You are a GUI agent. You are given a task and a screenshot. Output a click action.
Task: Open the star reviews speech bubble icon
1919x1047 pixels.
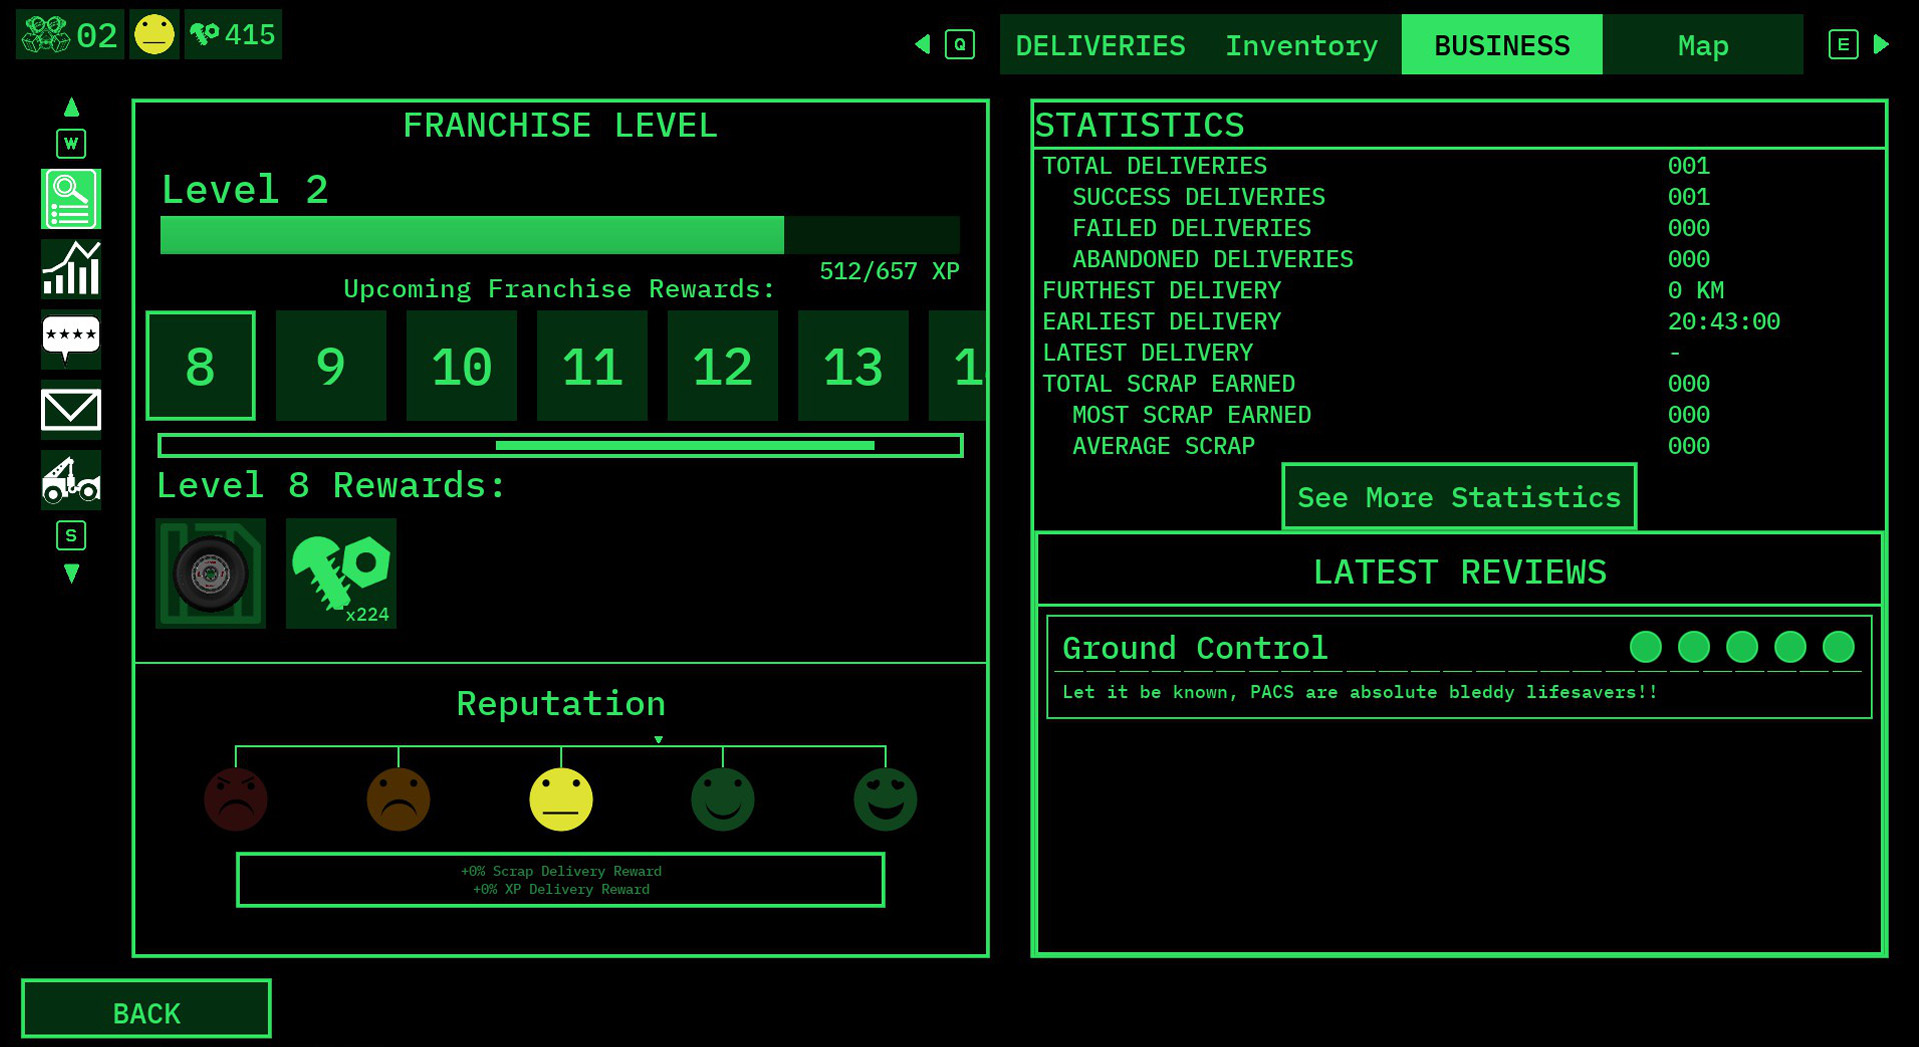tap(70, 339)
